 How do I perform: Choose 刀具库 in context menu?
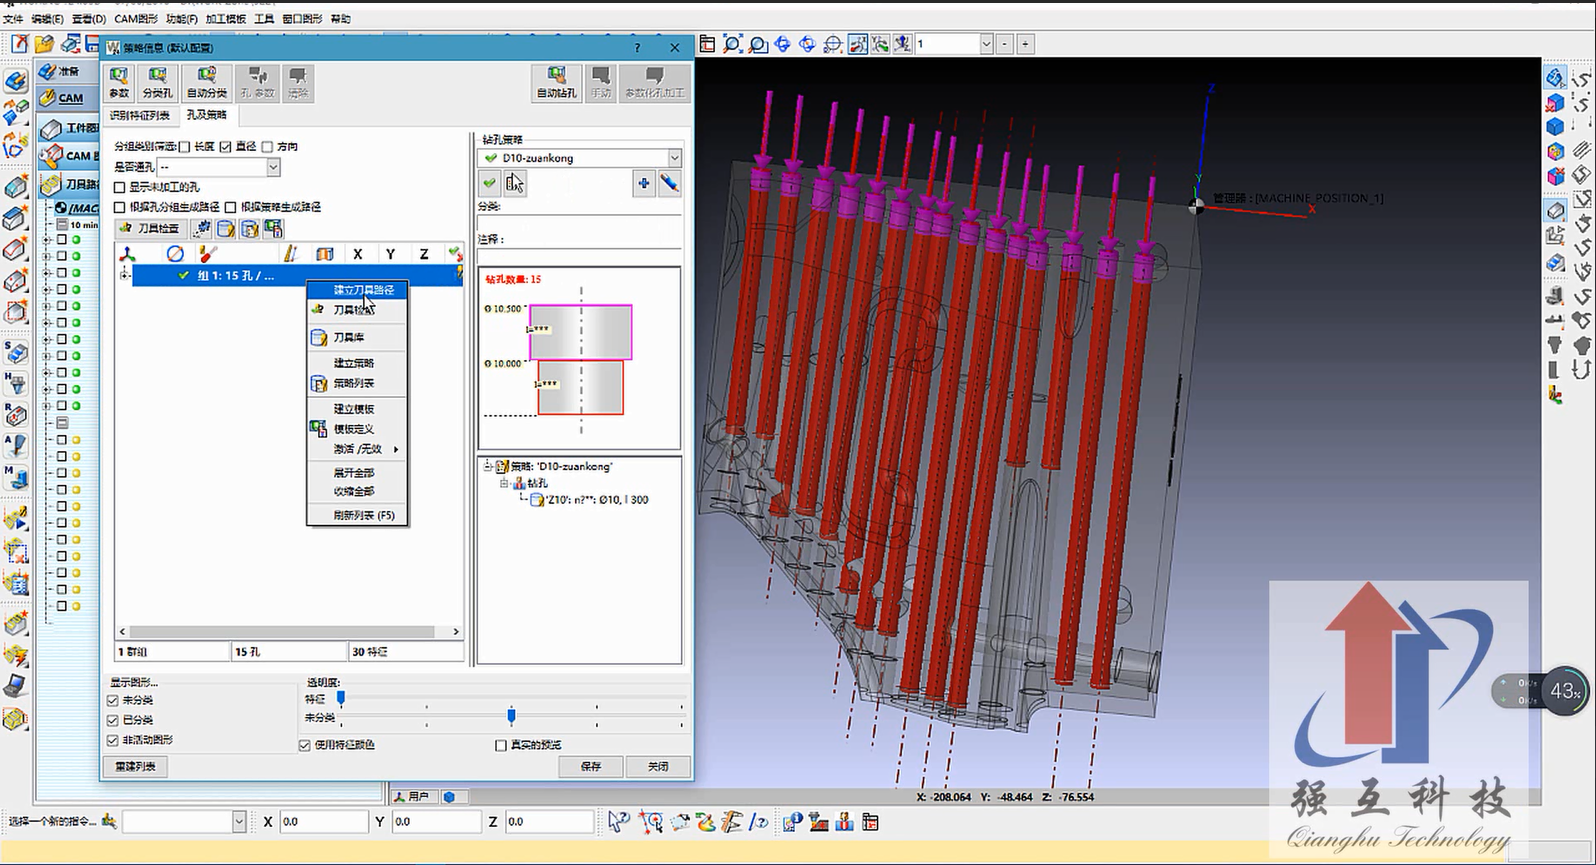pos(357,337)
